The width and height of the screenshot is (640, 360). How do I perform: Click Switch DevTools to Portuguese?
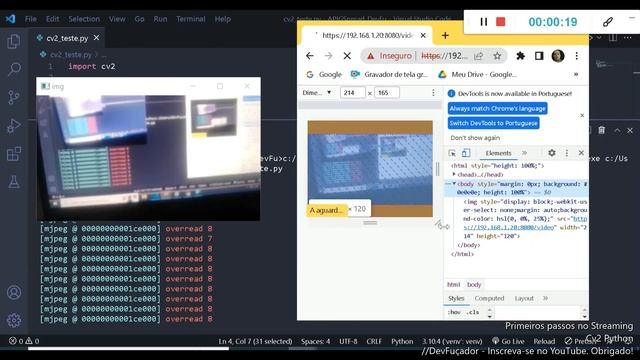click(x=493, y=123)
